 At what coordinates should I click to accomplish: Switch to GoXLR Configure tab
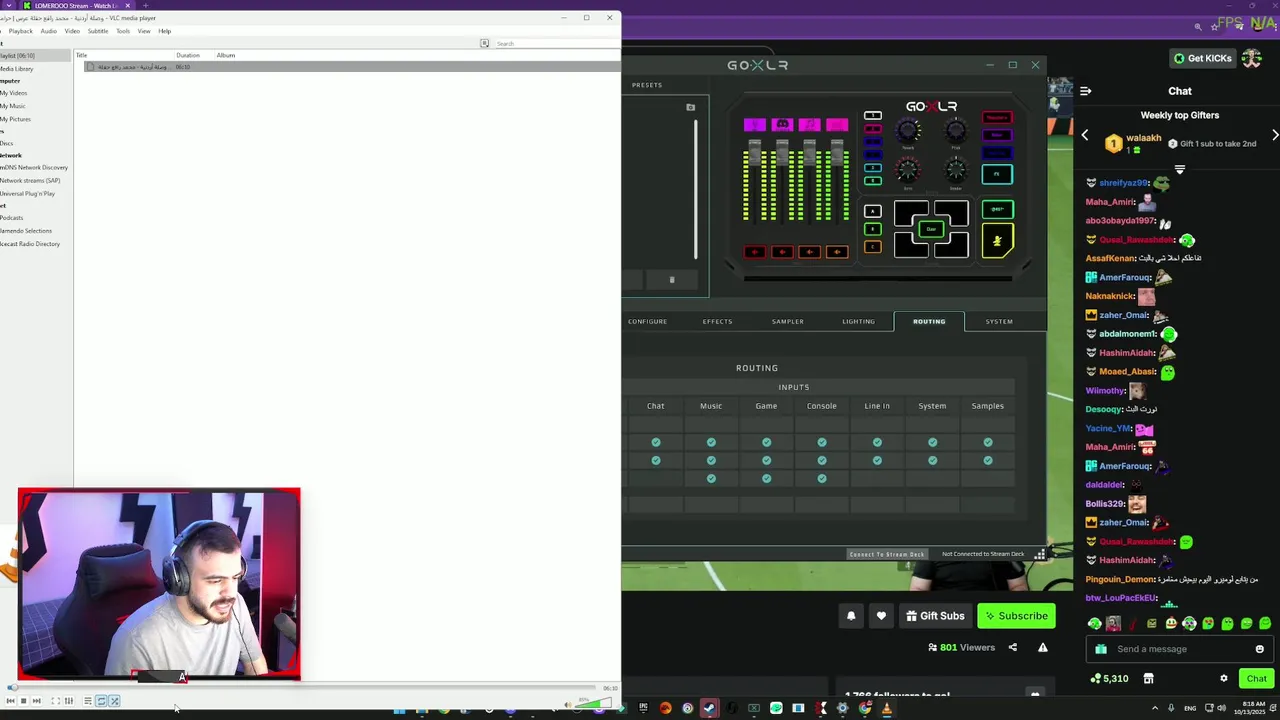[x=647, y=321]
